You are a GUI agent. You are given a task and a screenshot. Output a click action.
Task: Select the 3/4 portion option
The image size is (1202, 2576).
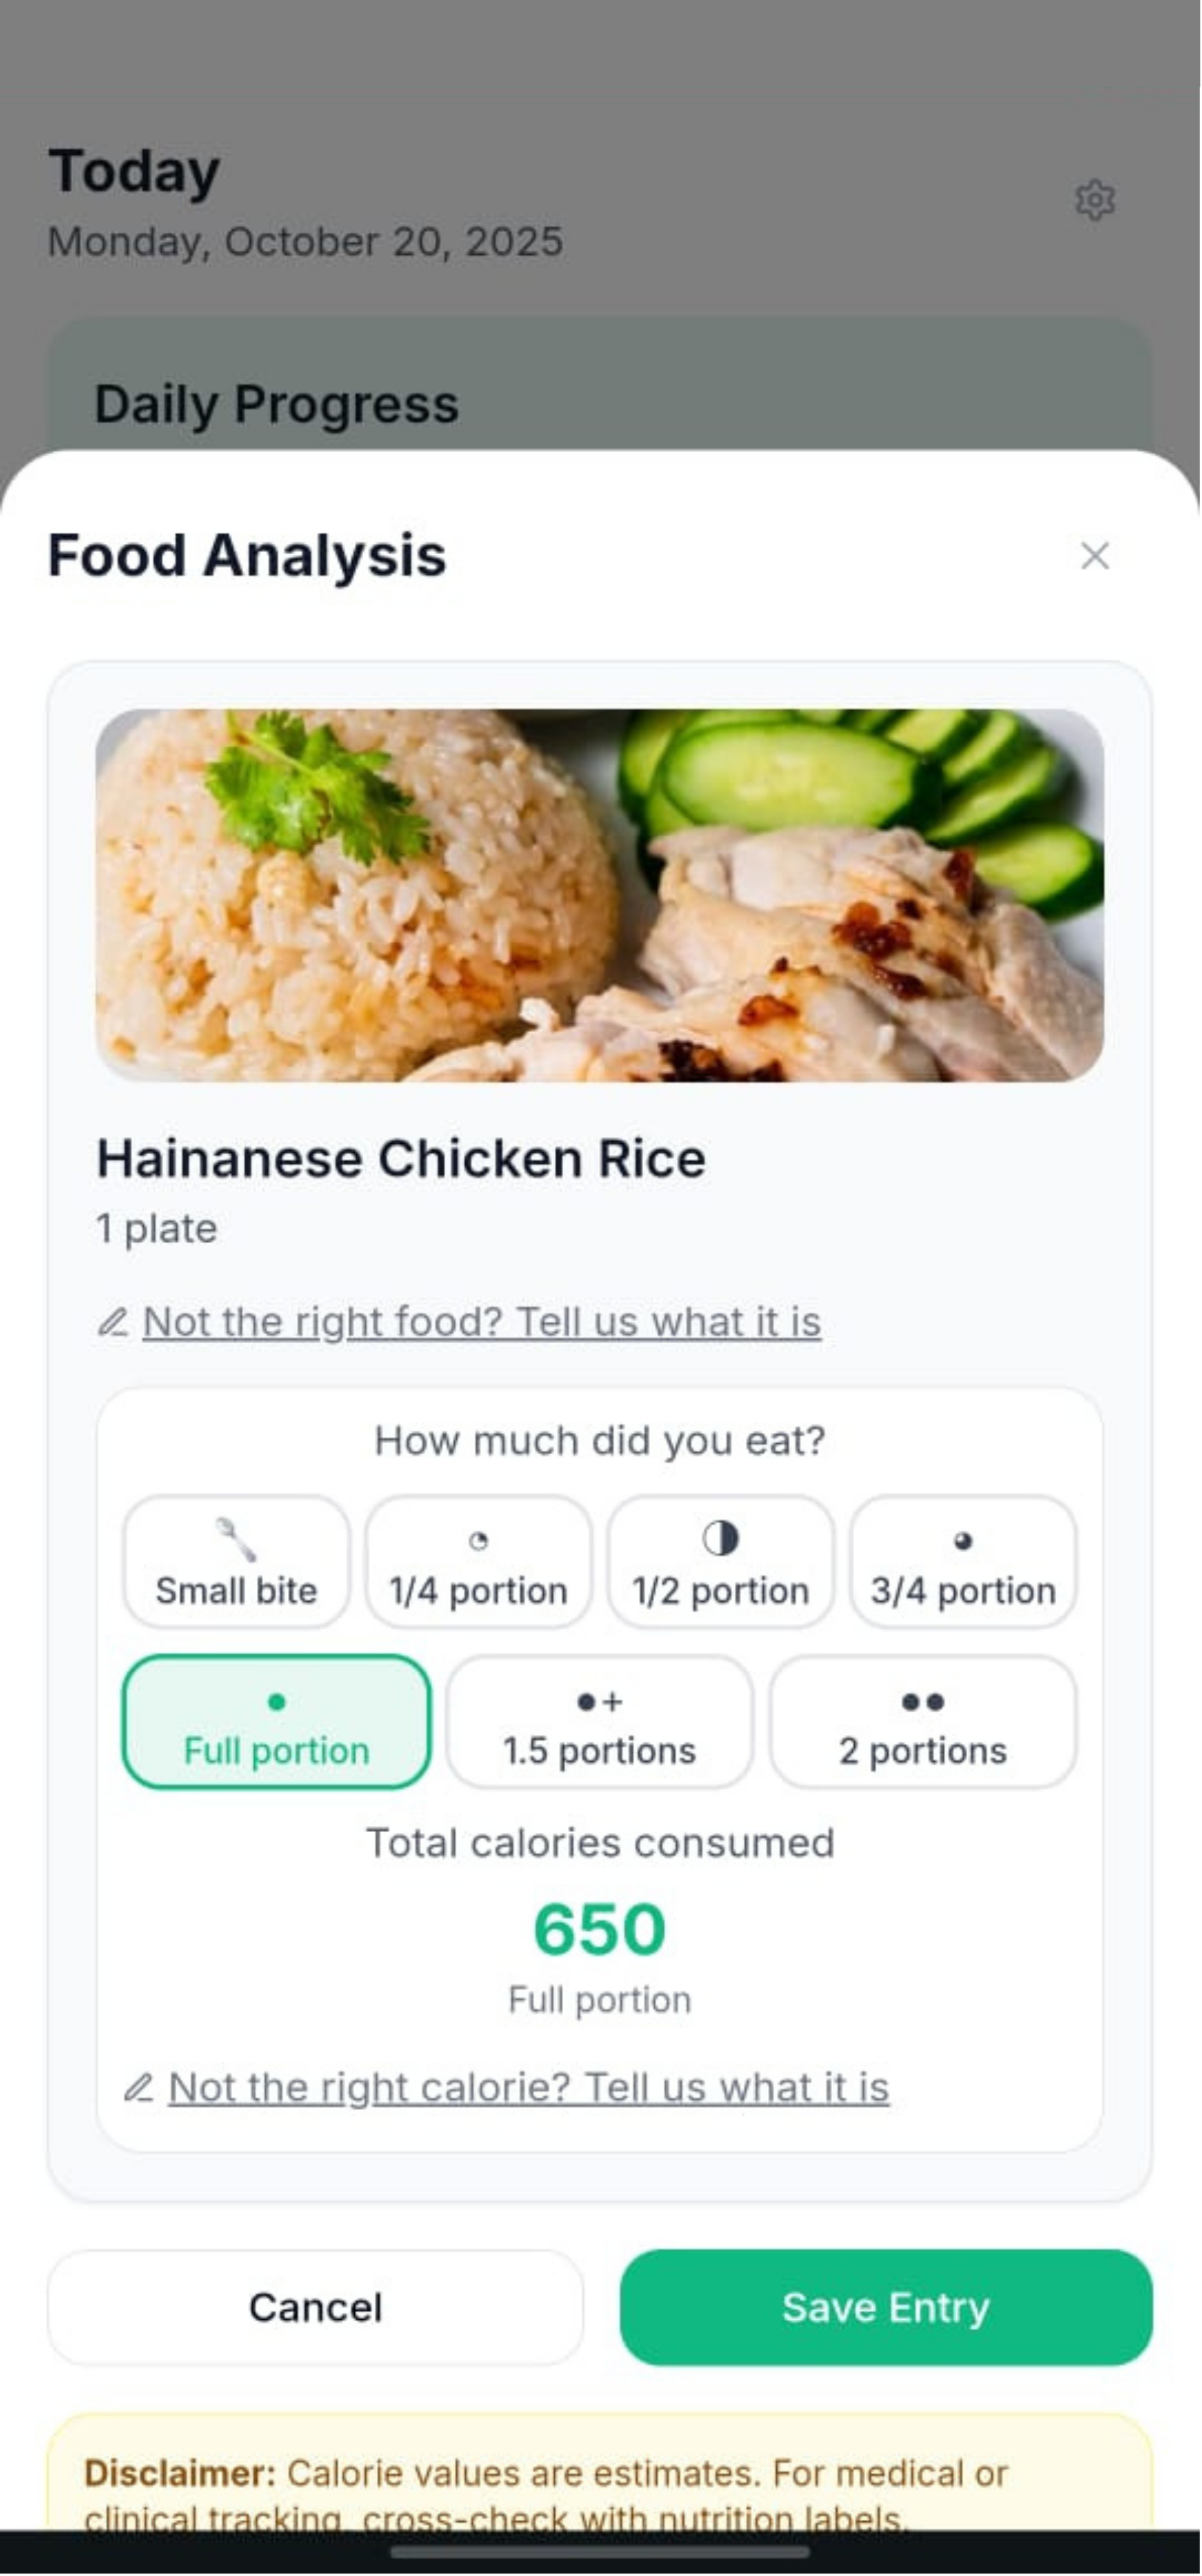pos(963,1562)
